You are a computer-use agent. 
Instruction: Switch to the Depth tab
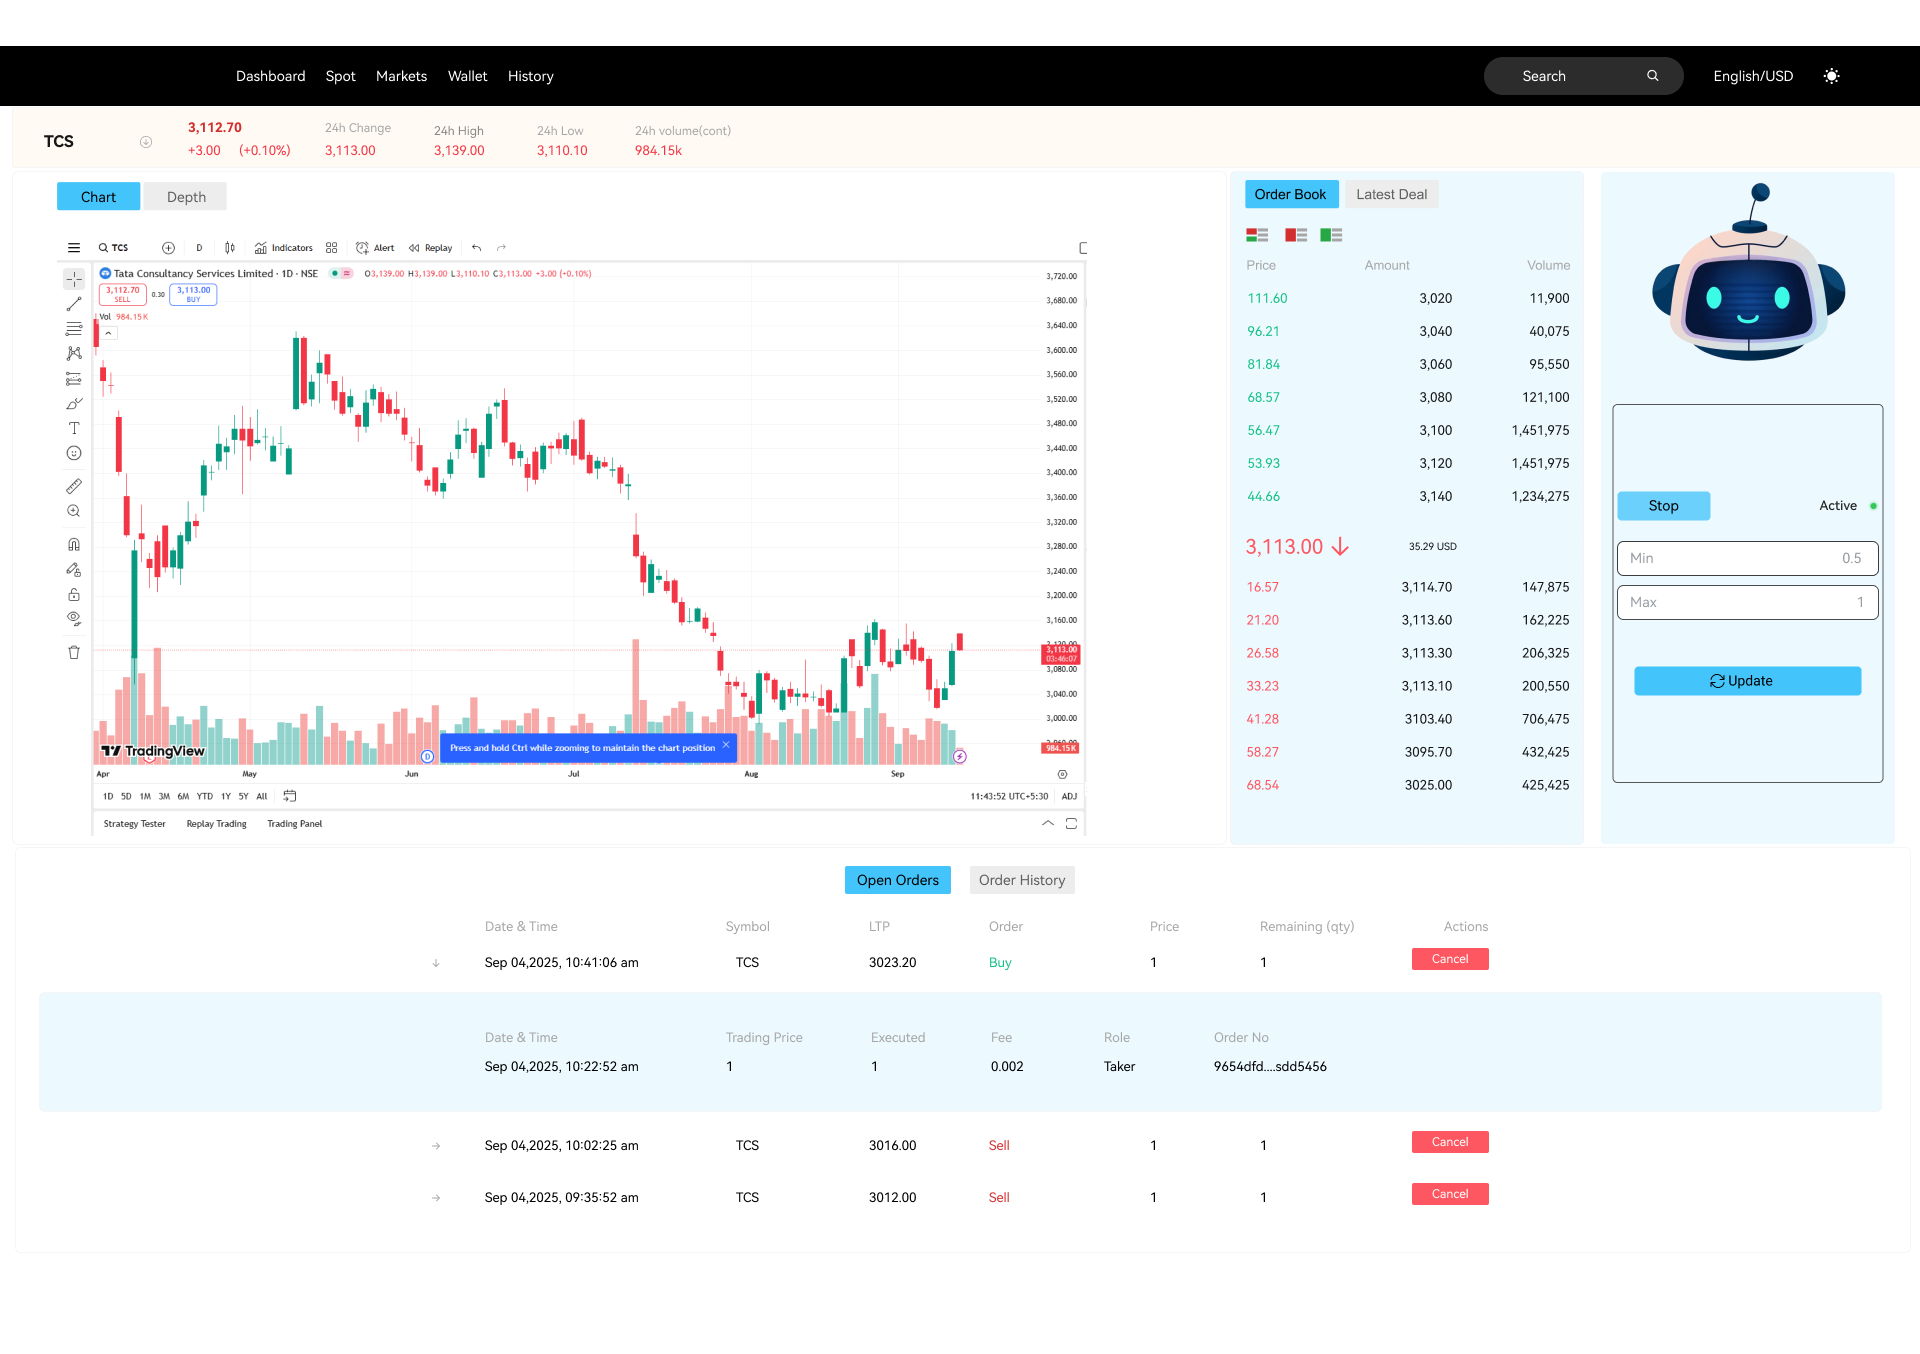pos(185,196)
